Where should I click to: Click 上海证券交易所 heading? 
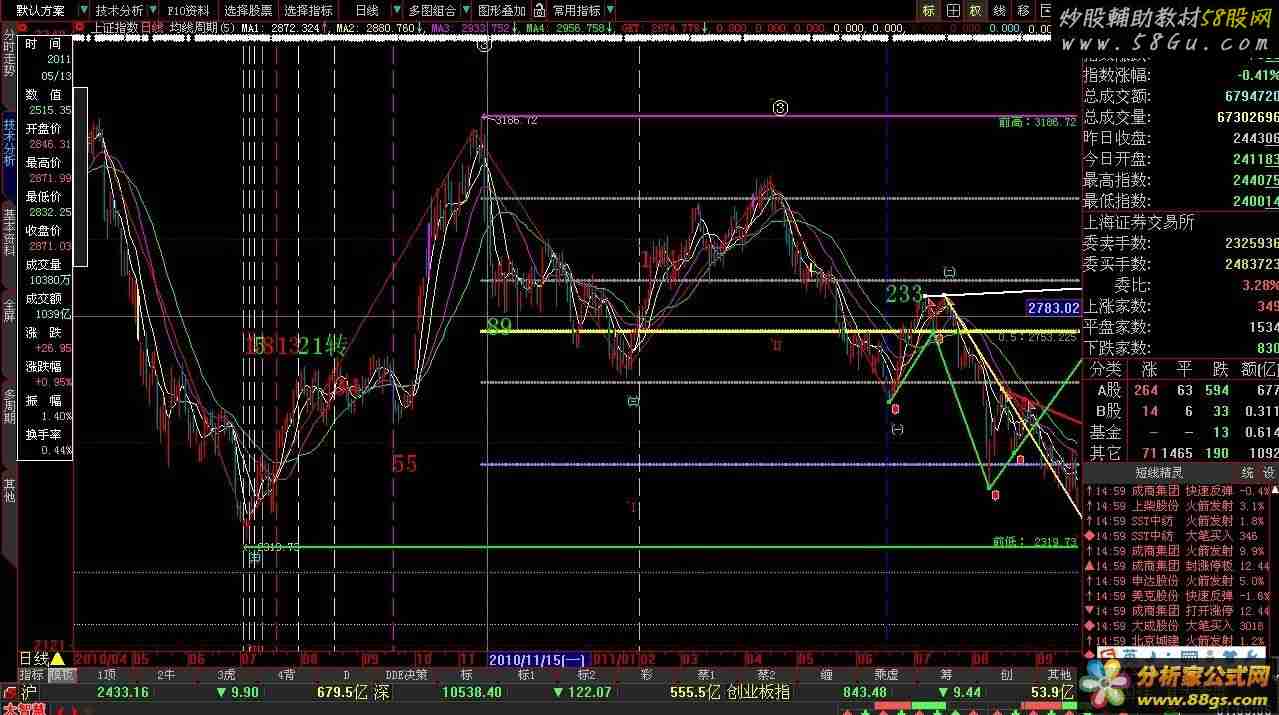[x=1139, y=222]
